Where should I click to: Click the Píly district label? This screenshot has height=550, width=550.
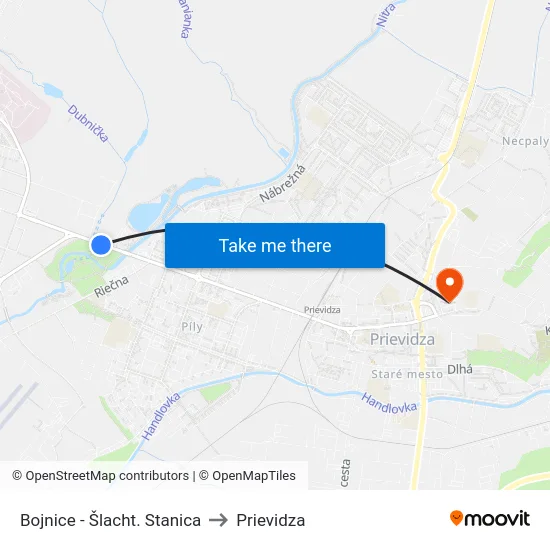coord(192,327)
